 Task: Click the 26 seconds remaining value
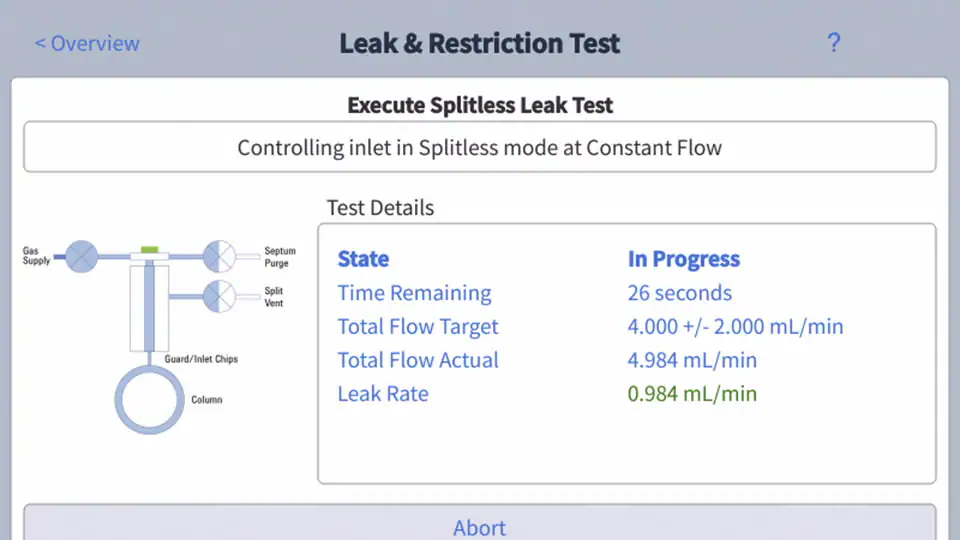point(680,293)
